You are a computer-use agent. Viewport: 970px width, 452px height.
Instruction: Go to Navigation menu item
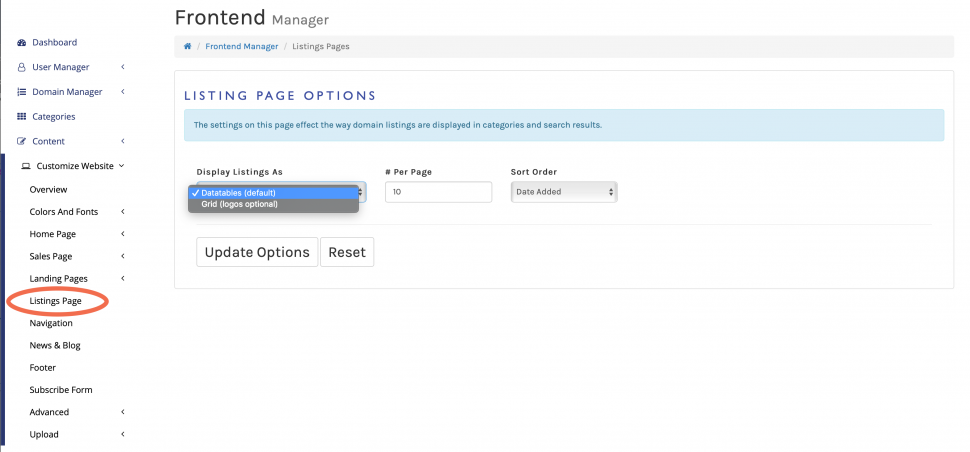click(51, 323)
